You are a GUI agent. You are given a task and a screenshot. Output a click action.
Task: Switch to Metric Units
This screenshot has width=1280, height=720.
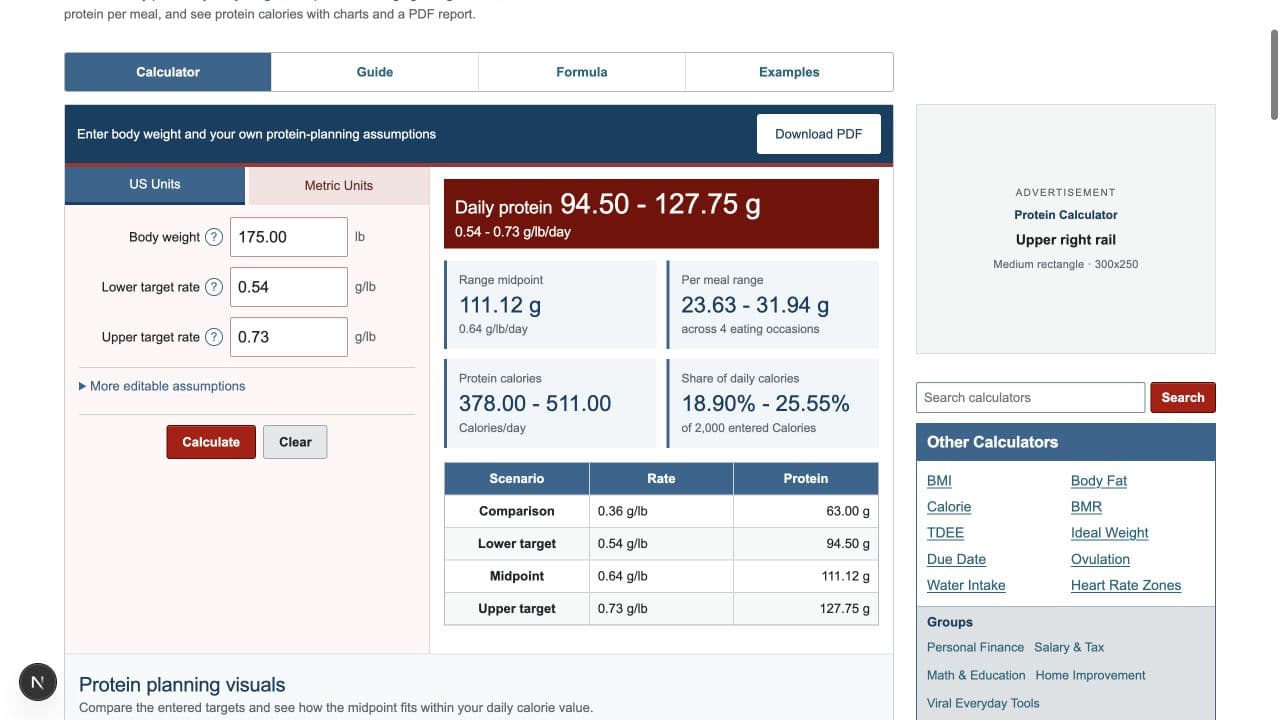(339, 186)
